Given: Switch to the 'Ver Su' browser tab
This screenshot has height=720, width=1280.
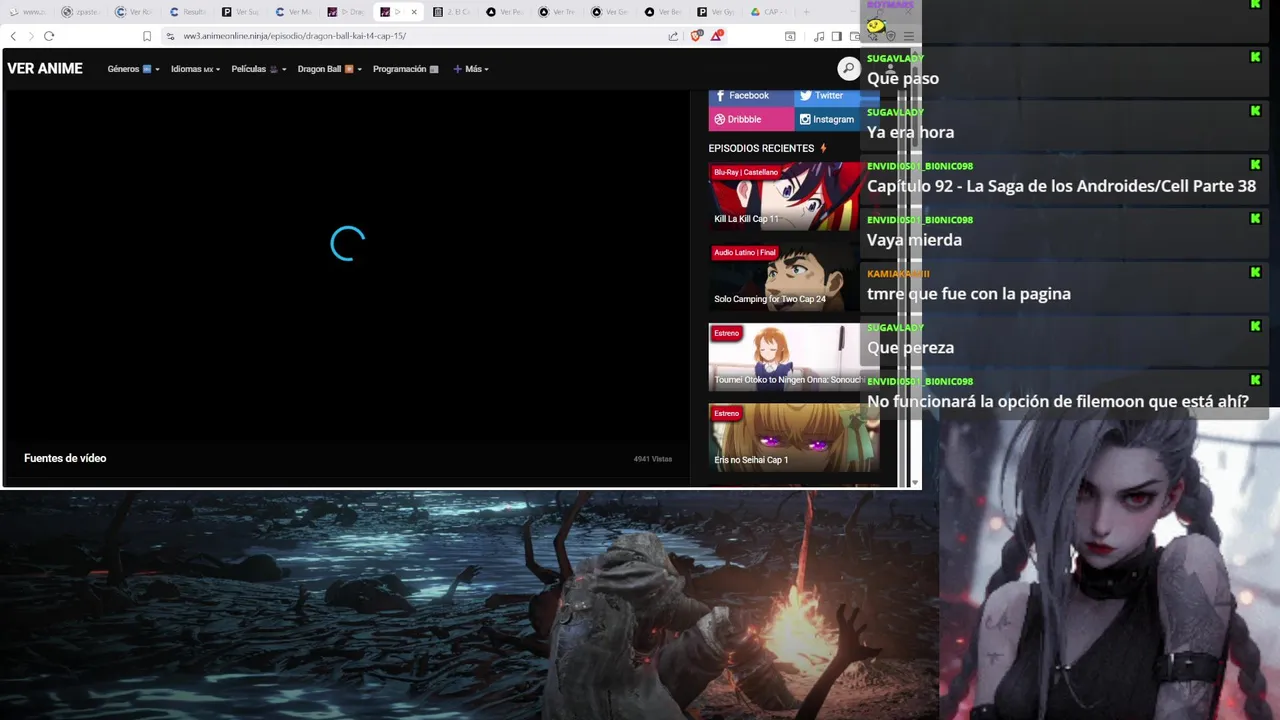Looking at the screenshot, I should click(241, 12).
